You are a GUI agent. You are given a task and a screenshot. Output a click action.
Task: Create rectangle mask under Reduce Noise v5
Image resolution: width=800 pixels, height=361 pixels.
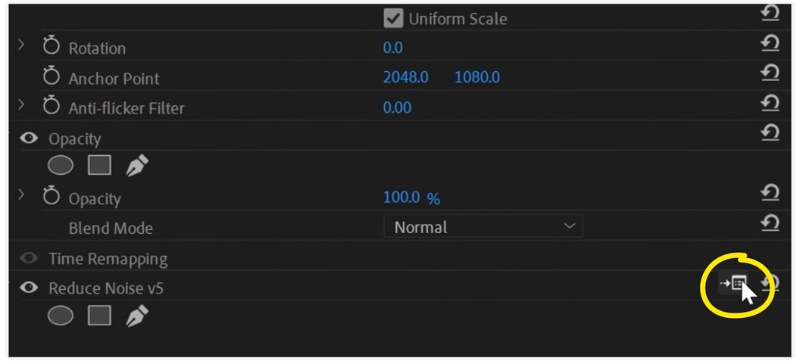(x=99, y=316)
